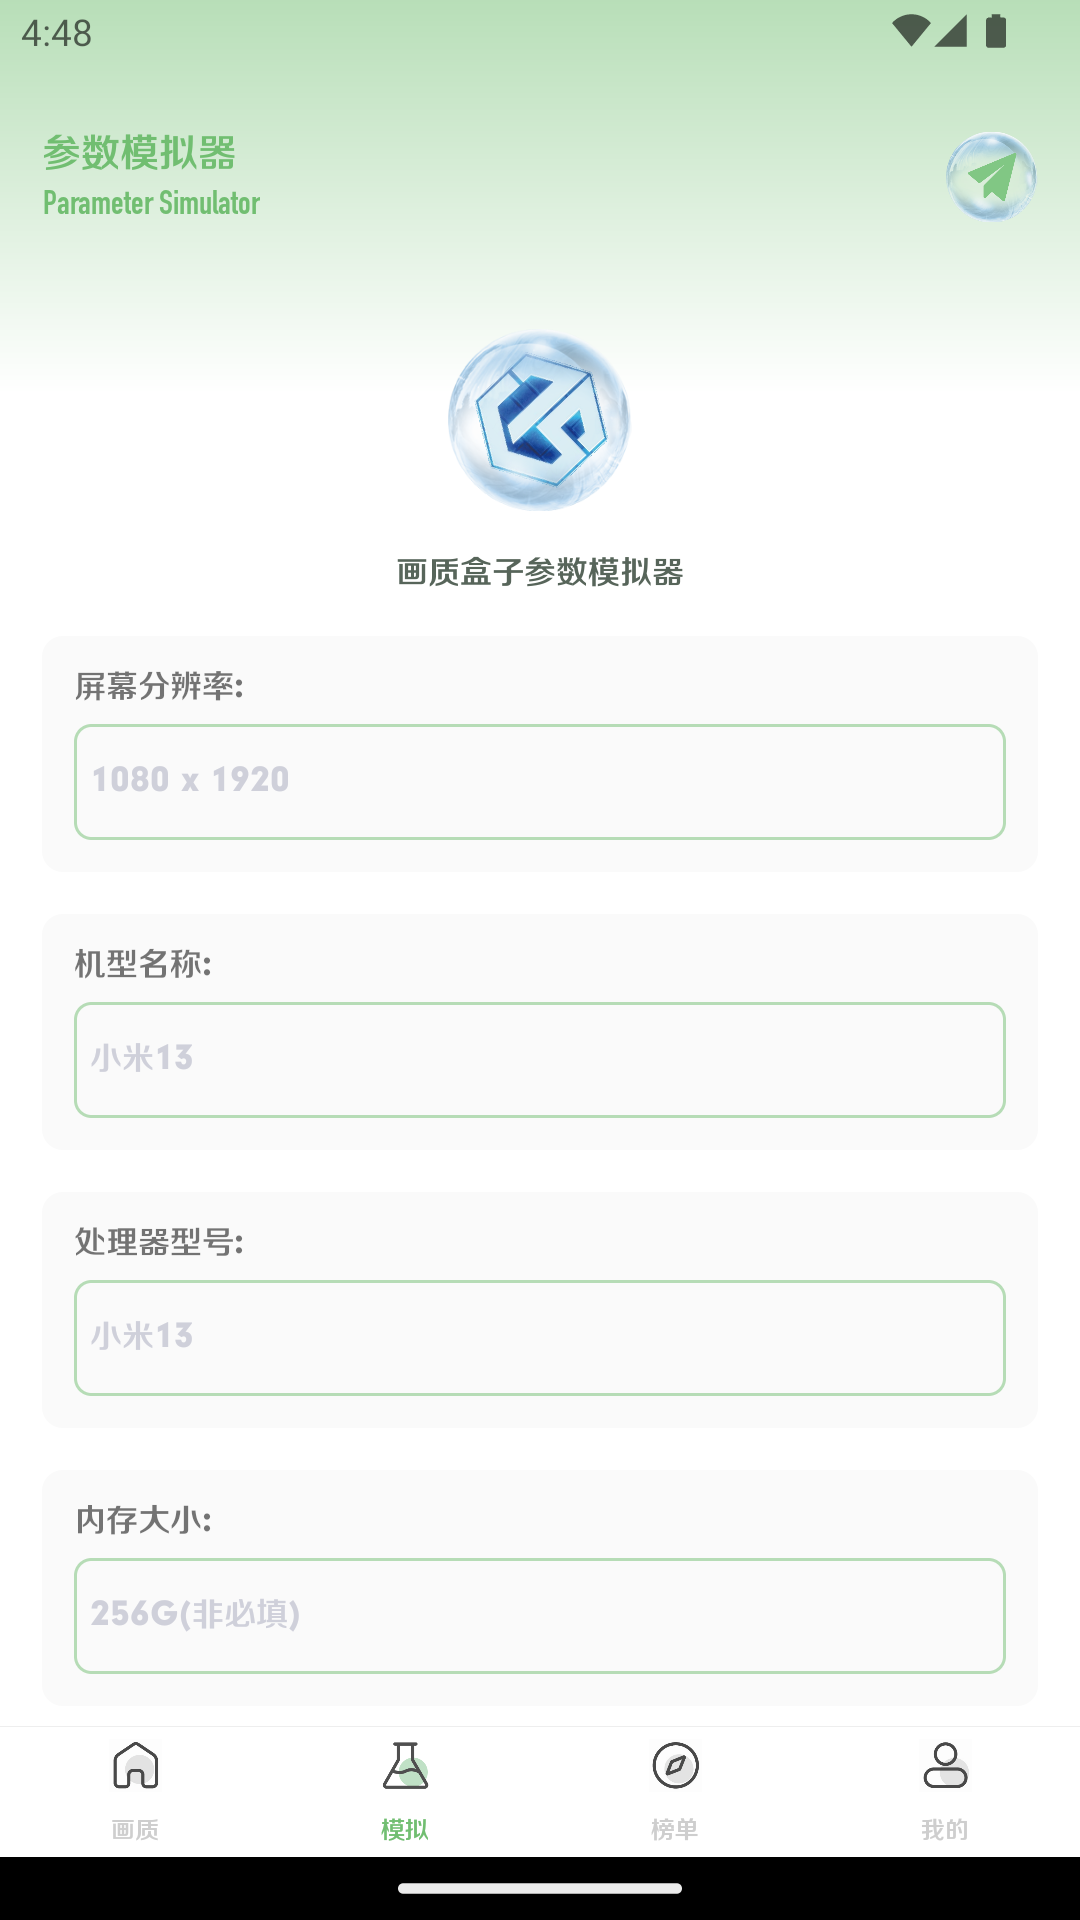Tap the hexagon logo bubble icon
The image size is (1080, 1920).
click(x=539, y=421)
